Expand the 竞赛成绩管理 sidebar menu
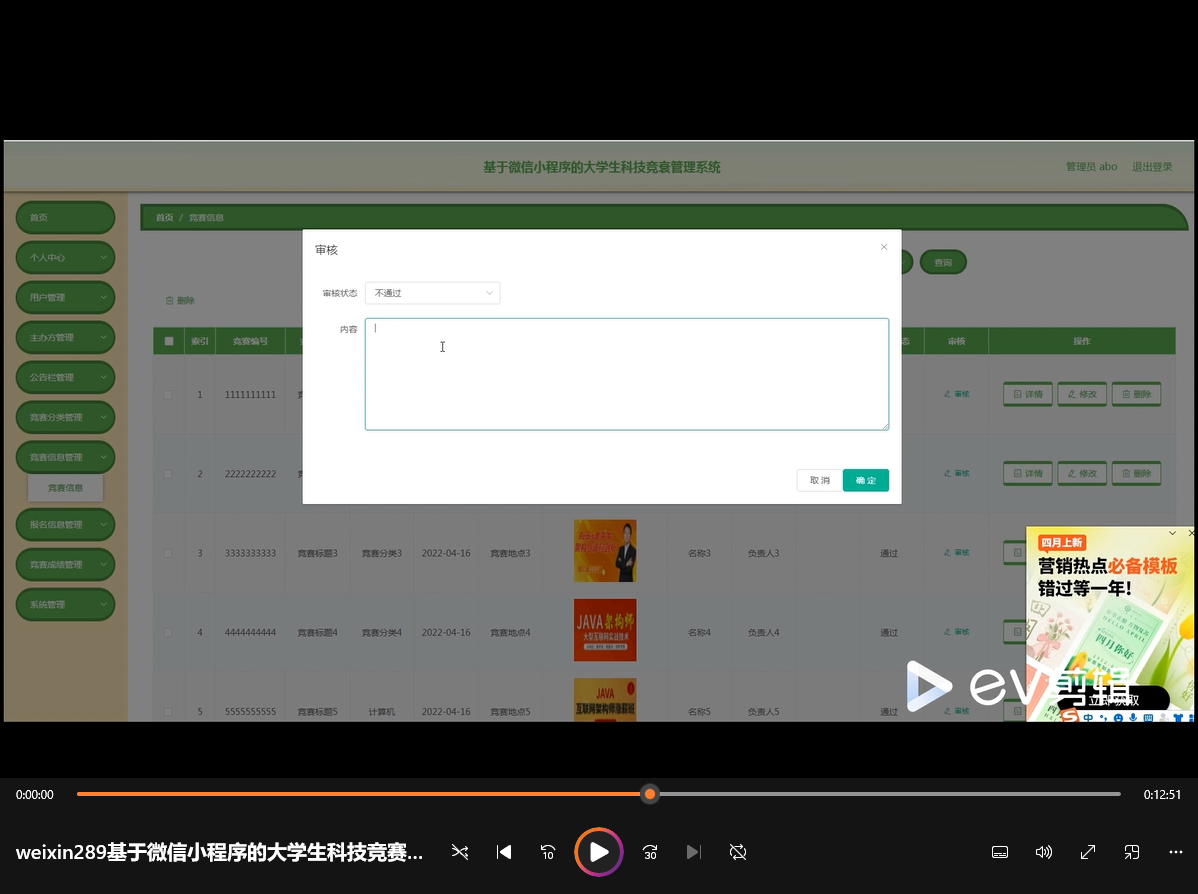1198x894 pixels. click(x=66, y=565)
